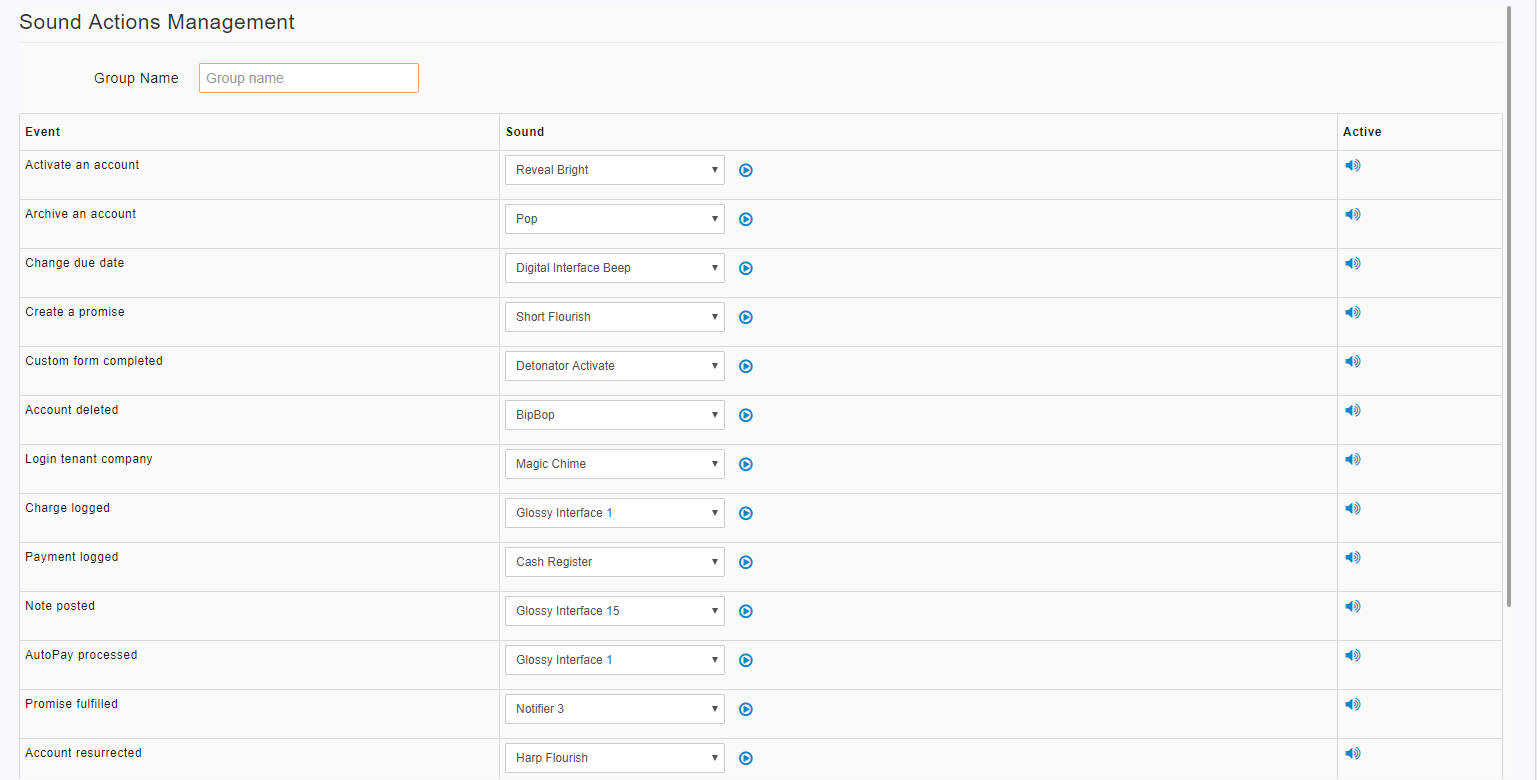Play the Charge logged sound preview
Viewport: 1537px width, 780px height.
click(746, 513)
